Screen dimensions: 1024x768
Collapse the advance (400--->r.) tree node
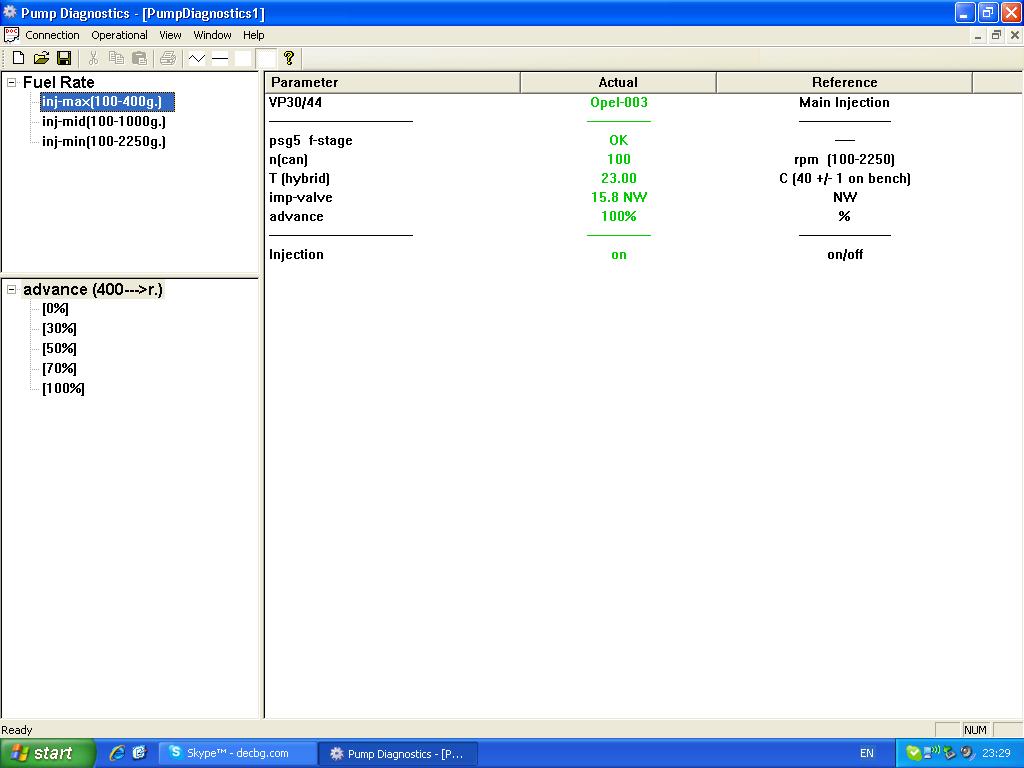12,290
